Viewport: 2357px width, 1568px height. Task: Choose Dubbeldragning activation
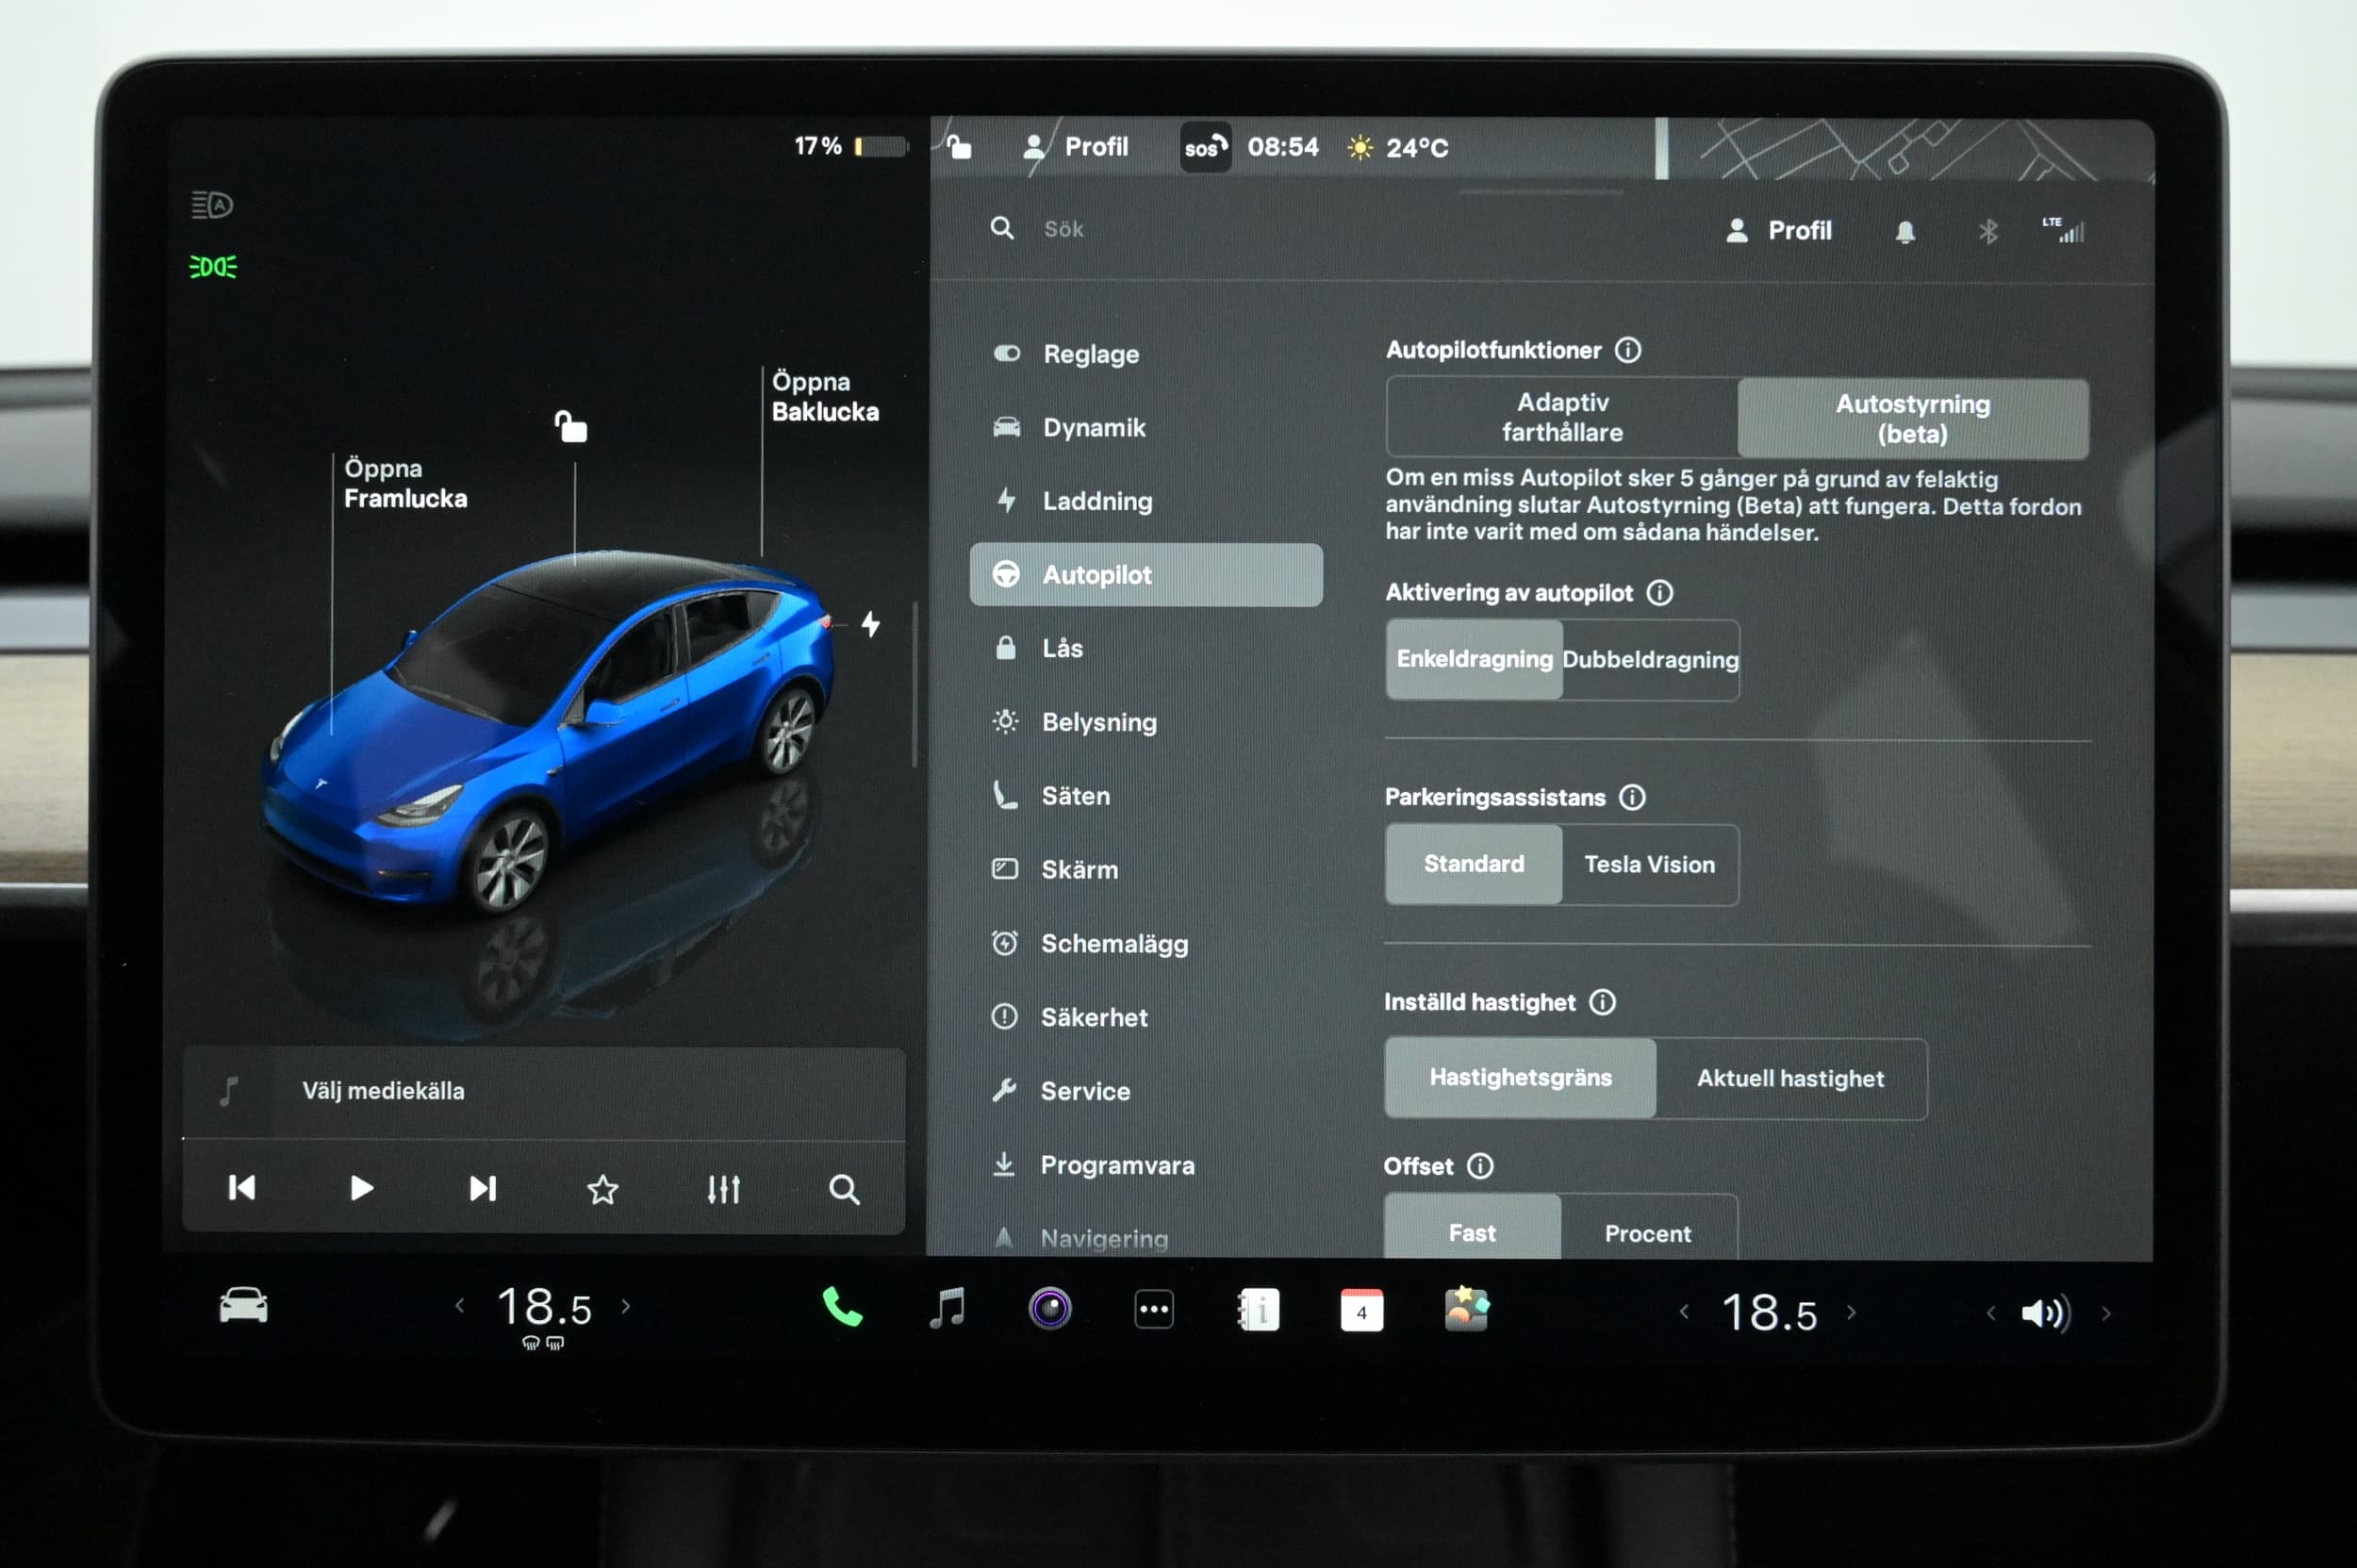tap(1650, 660)
